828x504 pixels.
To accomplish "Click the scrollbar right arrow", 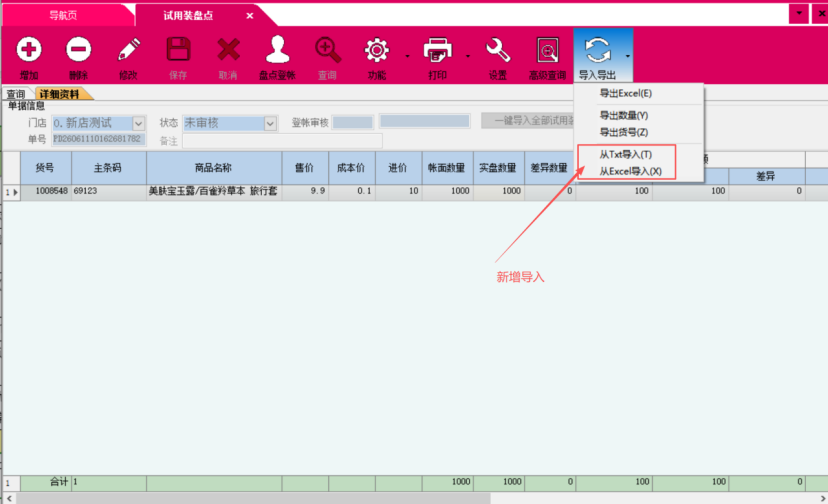I will [x=823, y=498].
